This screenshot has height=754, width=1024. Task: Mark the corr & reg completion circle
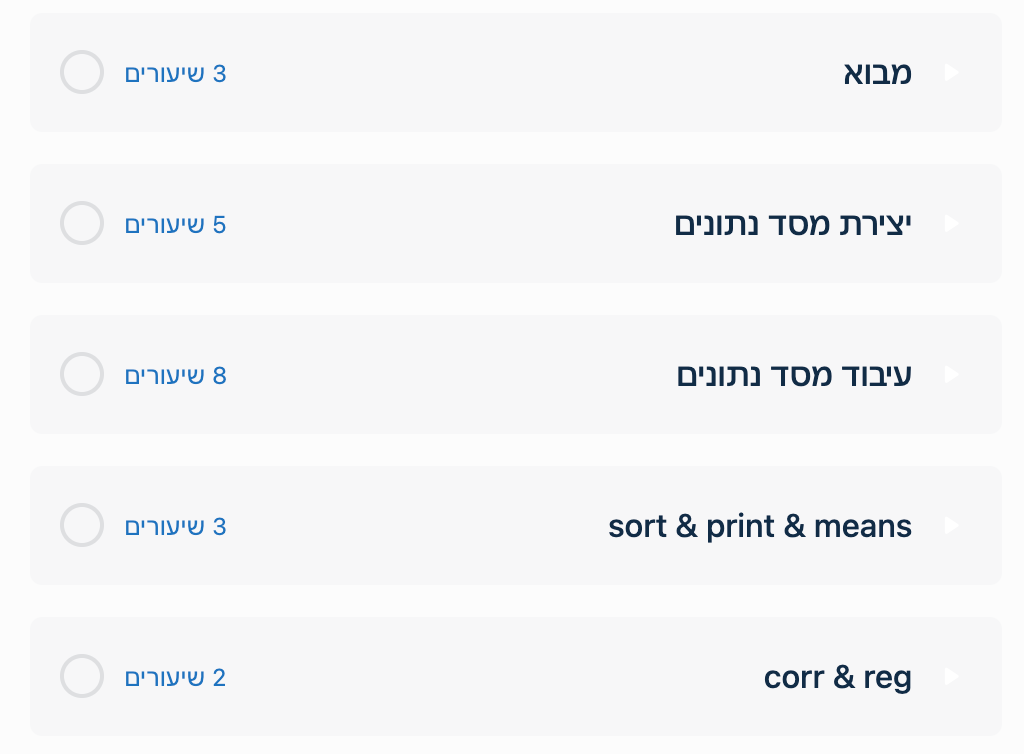click(82, 677)
